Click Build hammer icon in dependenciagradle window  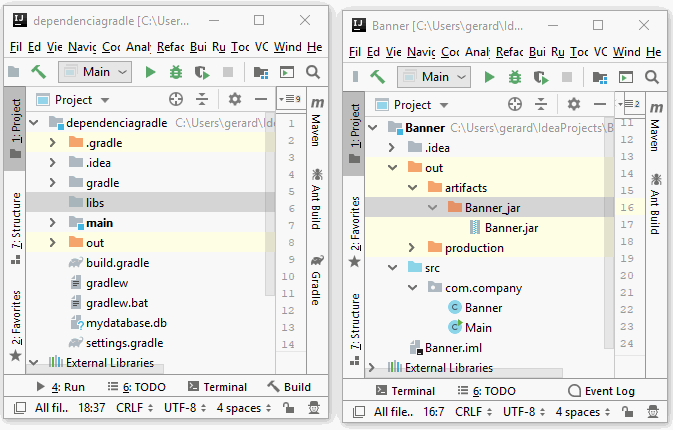(40, 72)
